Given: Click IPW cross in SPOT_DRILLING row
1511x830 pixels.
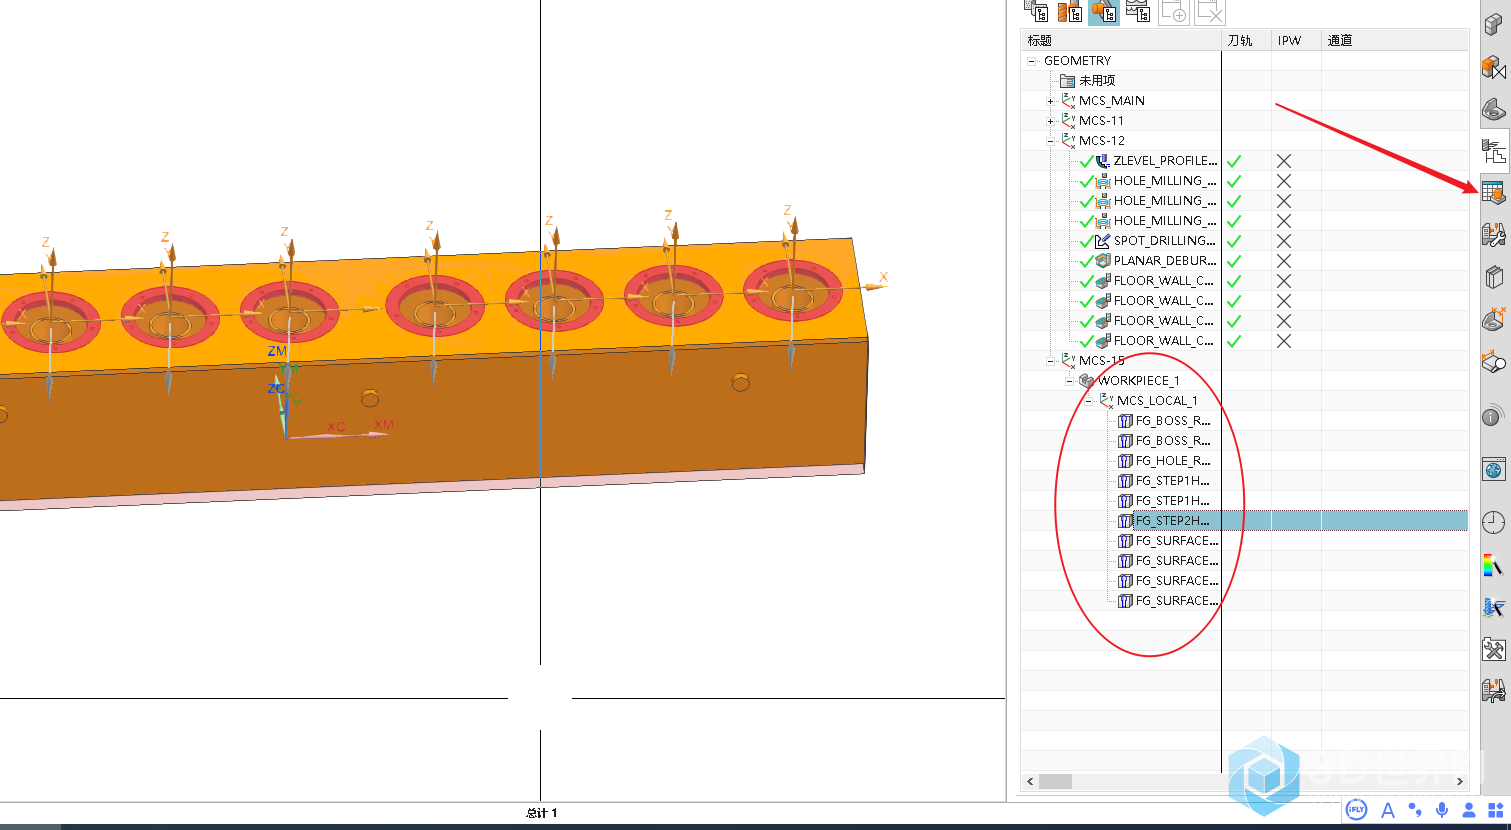Looking at the screenshot, I should 1284,241.
